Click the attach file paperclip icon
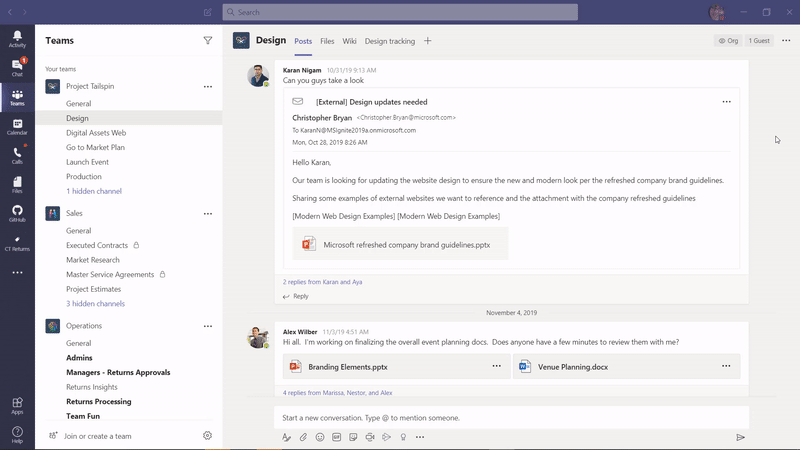 (x=303, y=437)
